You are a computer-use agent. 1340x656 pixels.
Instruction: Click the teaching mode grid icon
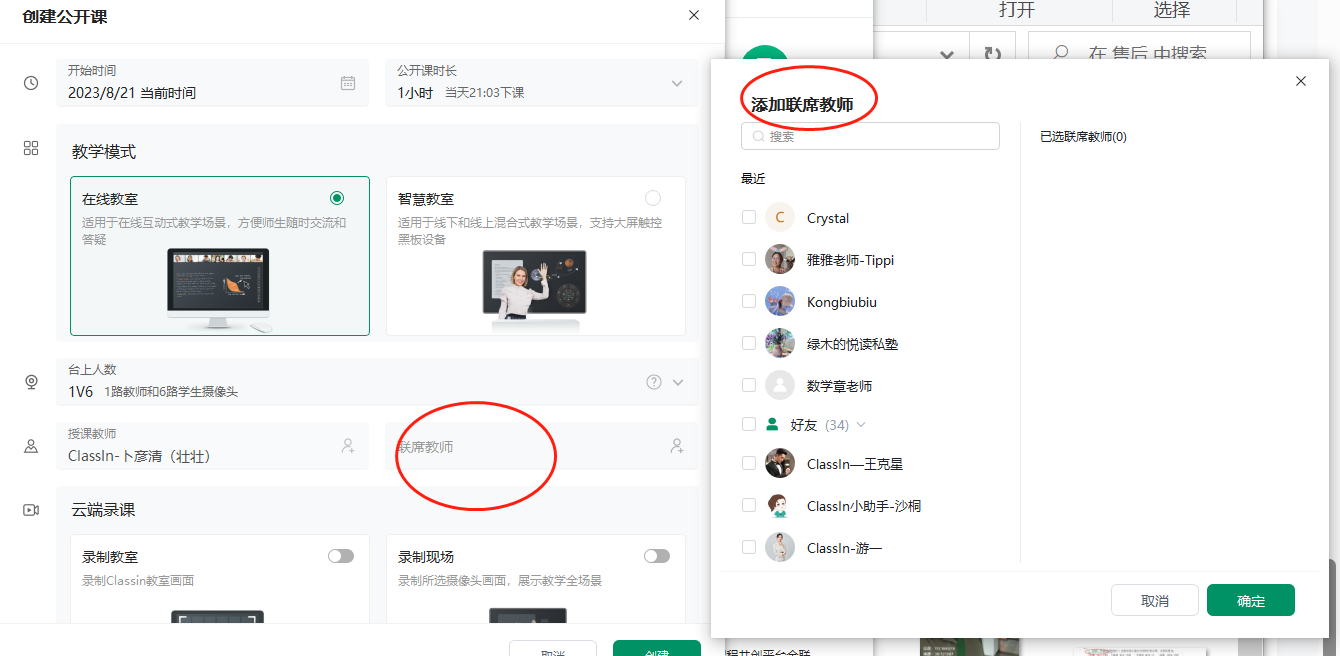(31, 148)
